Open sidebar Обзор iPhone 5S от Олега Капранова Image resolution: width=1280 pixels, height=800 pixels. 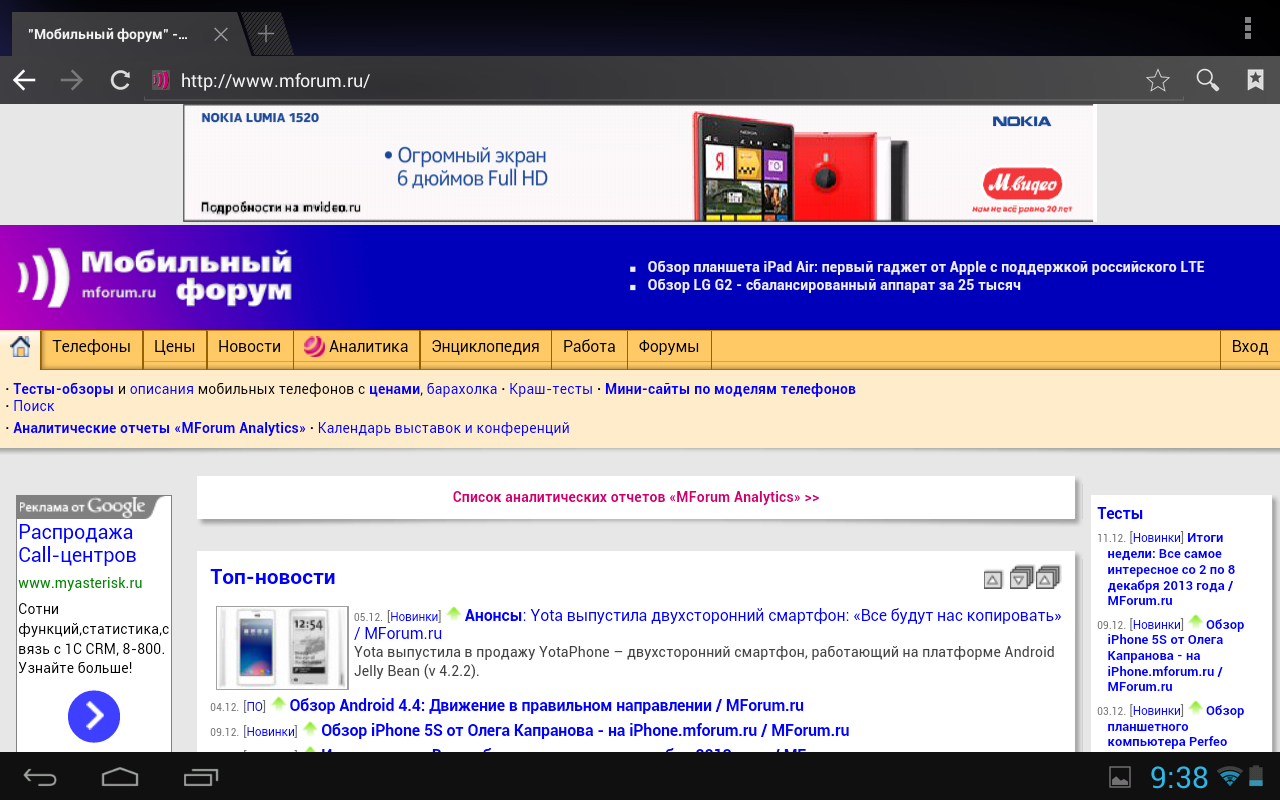pyautogui.click(x=1176, y=655)
